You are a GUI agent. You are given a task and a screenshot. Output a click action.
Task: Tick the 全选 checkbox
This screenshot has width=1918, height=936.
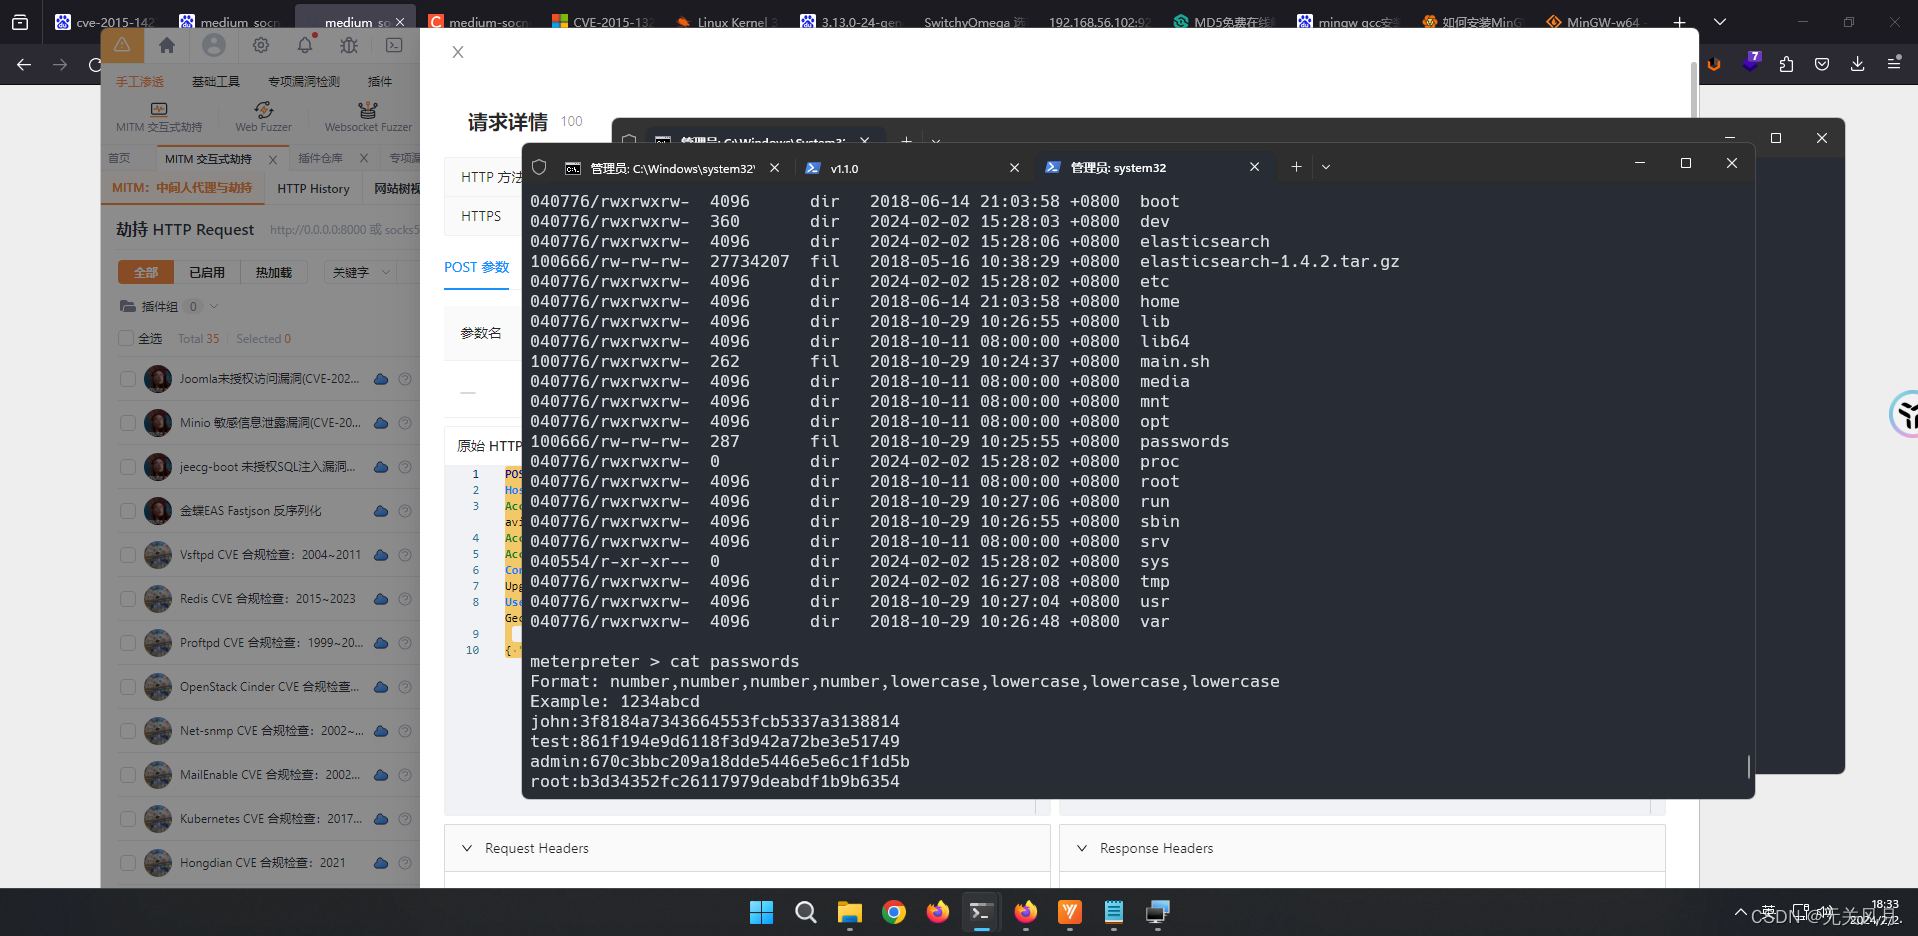[126, 338]
